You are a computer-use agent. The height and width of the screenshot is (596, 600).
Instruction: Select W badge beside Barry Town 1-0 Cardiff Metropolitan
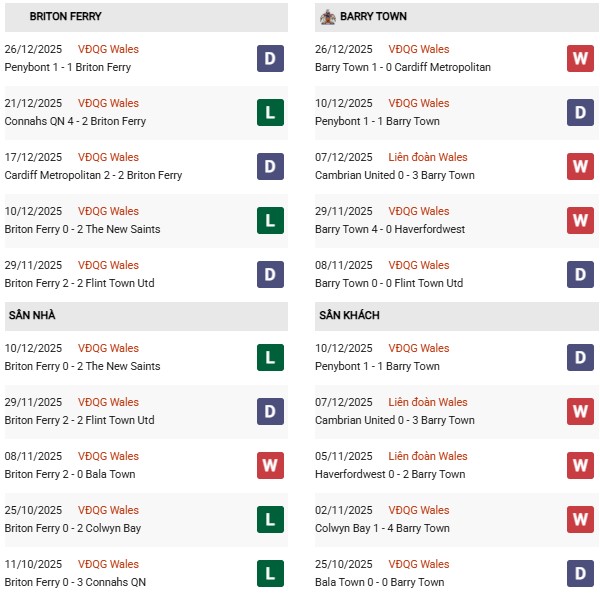coord(580,58)
